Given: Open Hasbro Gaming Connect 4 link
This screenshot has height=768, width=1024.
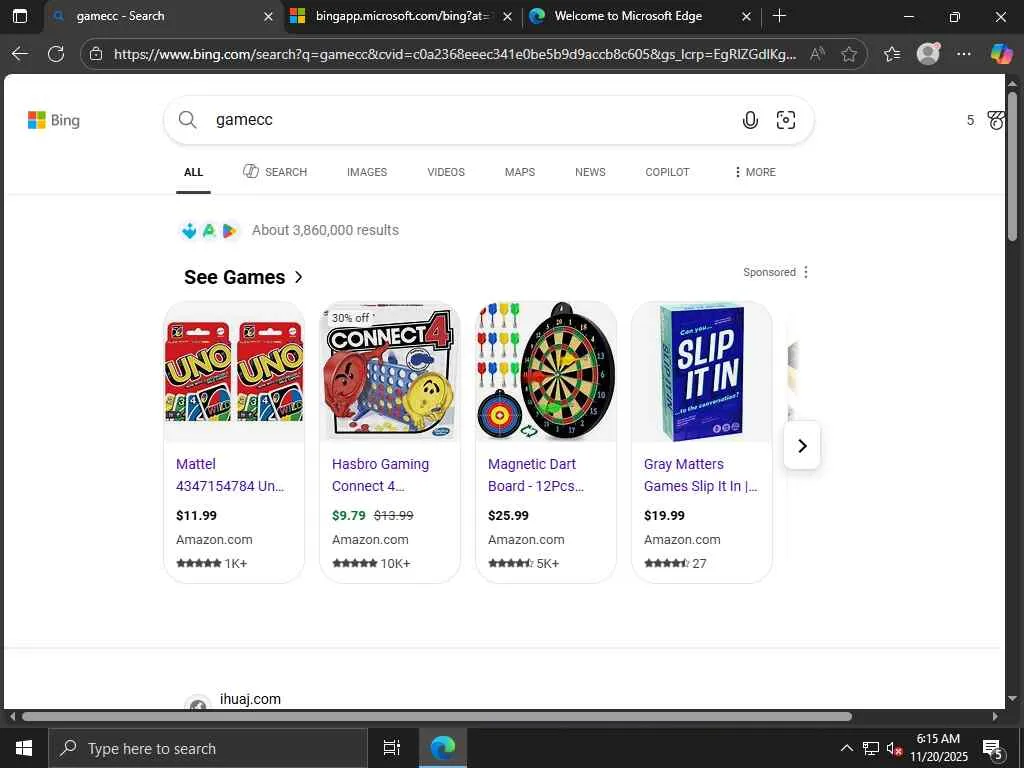Looking at the screenshot, I should (x=380, y=475).
